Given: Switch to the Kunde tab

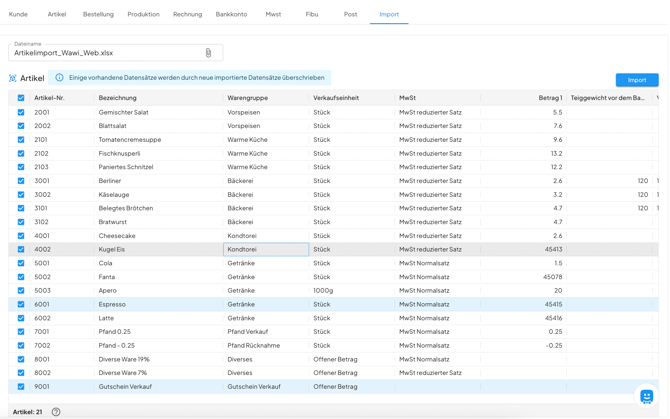Looking at the screenshot, I should tap(18, 15).
